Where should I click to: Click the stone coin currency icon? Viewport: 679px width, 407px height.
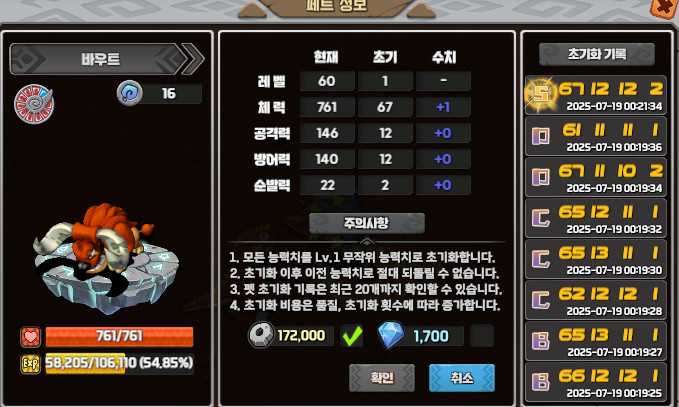[x=261, y=335]
